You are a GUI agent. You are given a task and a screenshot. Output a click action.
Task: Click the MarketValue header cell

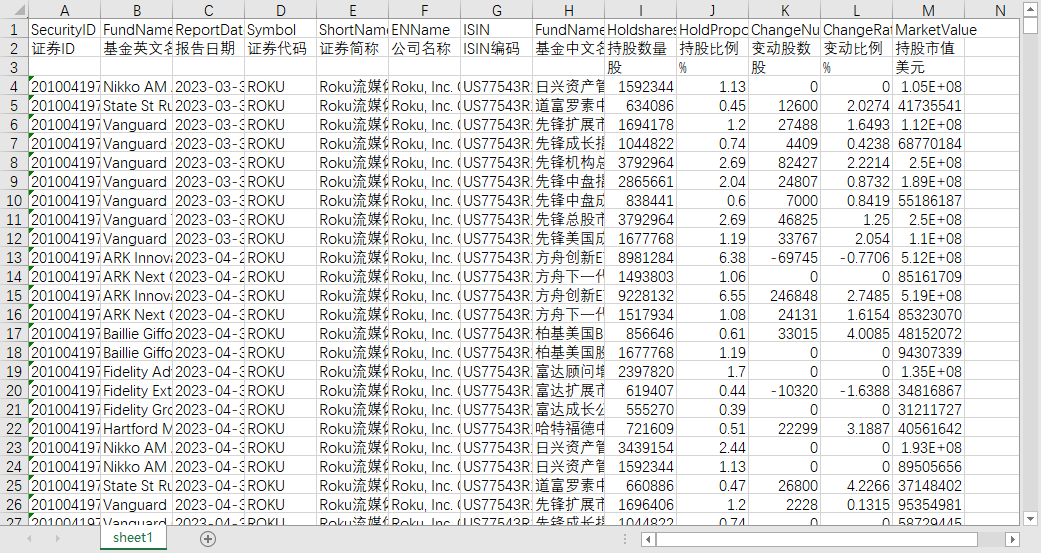[929, 29]
